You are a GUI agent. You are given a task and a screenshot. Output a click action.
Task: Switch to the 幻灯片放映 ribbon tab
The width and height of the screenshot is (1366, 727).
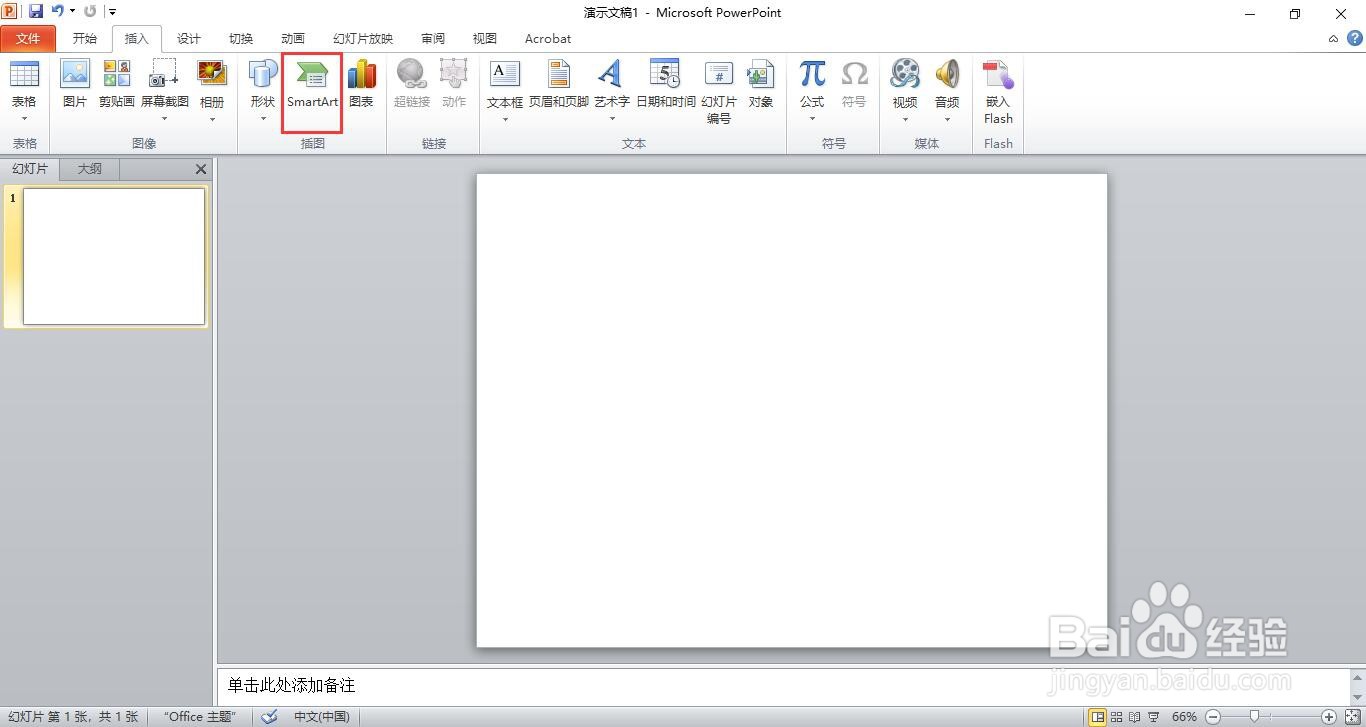pos(363,39)
